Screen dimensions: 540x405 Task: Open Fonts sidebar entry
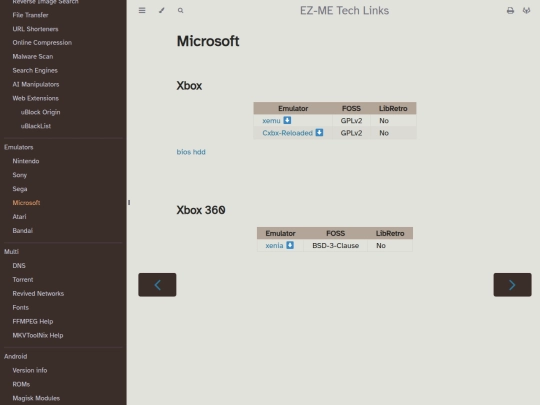pos(21,308)
